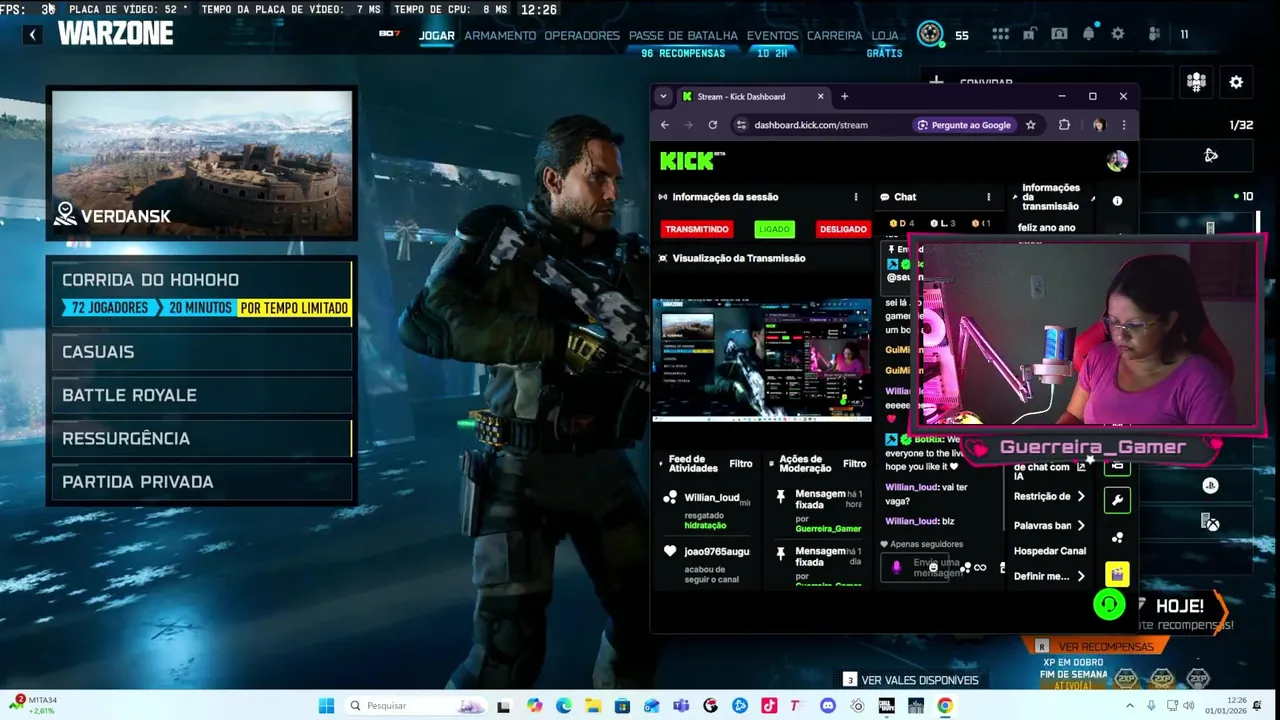Open PASSE DE BATALHA tab
The image size is (1280, 720).
point(683,35)
